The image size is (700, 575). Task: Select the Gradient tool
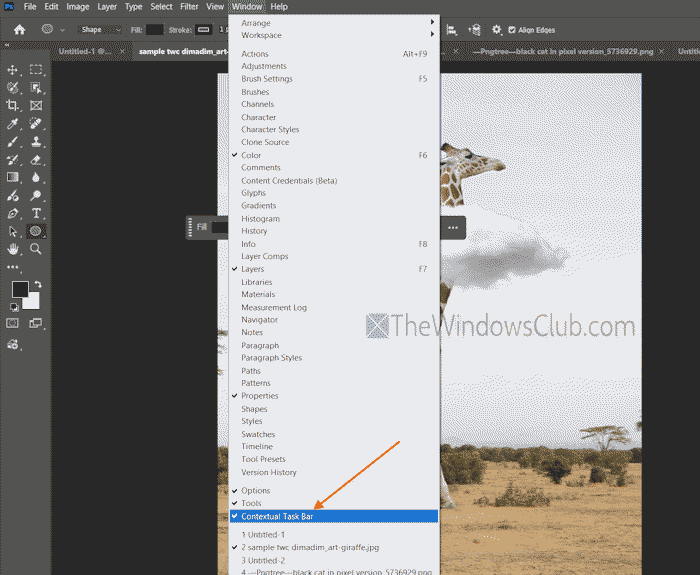[x=12, y=177]
